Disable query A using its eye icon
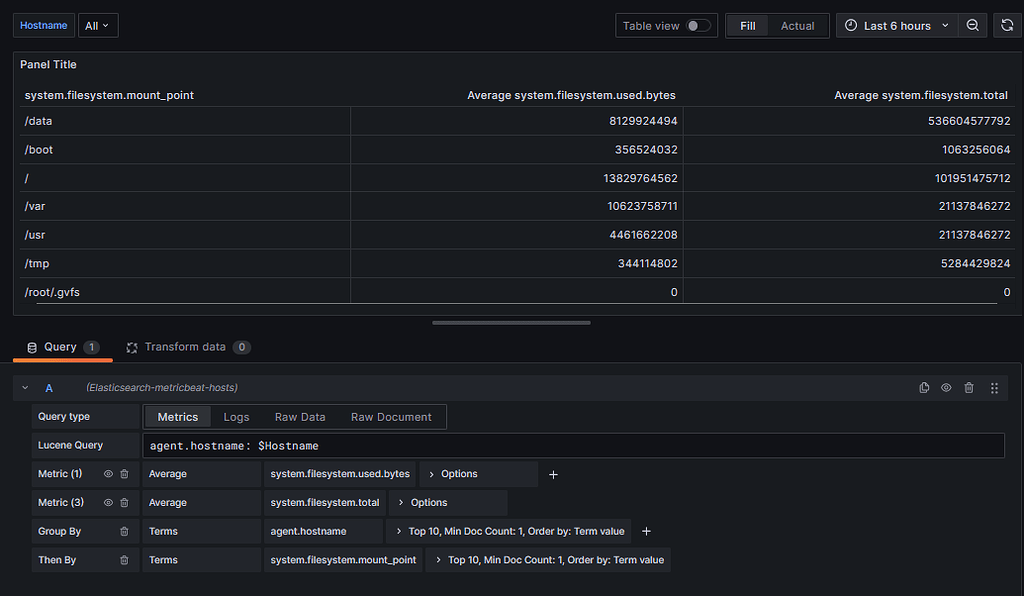This screenshot has width=1024, height=596. pyautogui.click(x=946, y=387)
